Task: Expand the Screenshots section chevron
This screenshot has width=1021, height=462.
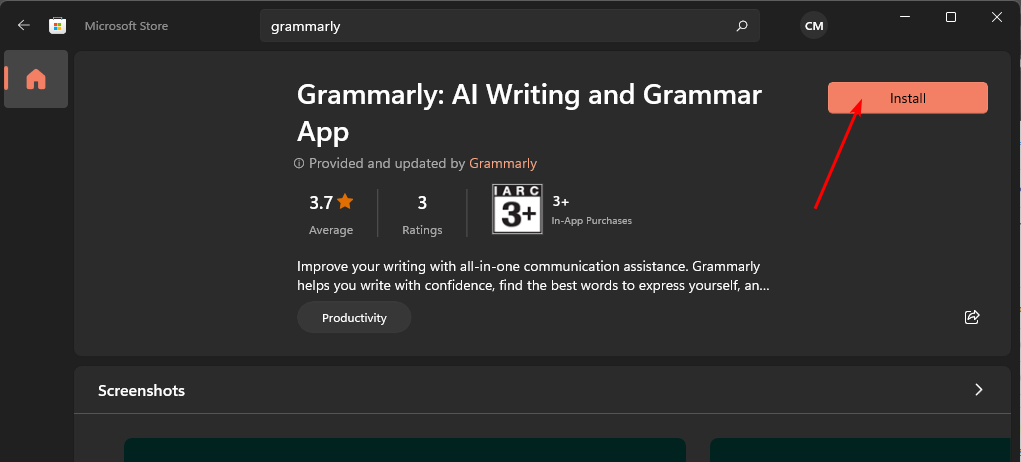Action: [978, 390]
